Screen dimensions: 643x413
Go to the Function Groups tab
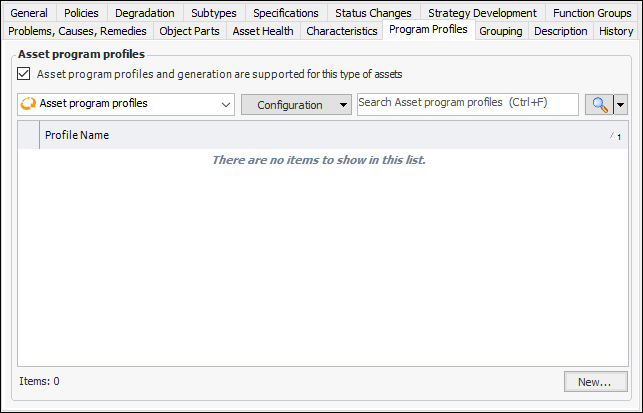click(592, 13)
